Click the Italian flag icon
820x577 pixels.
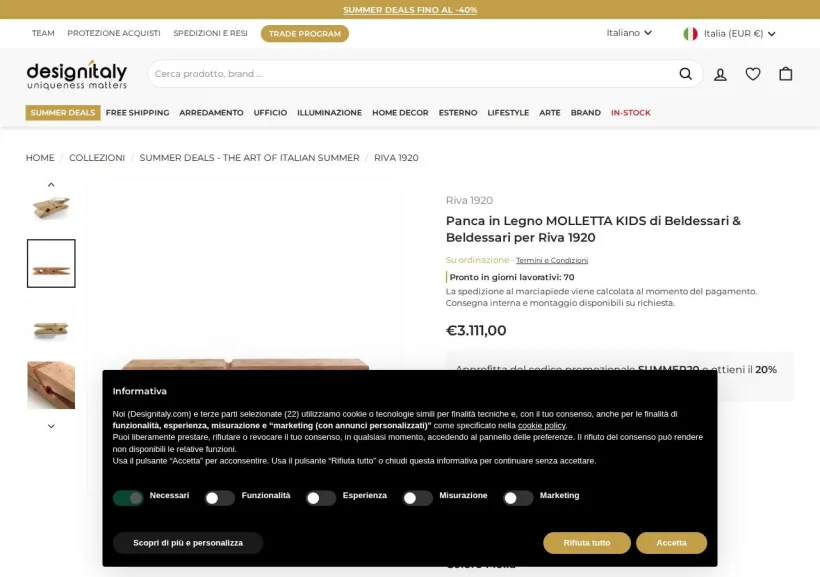[x=690, y=33]
